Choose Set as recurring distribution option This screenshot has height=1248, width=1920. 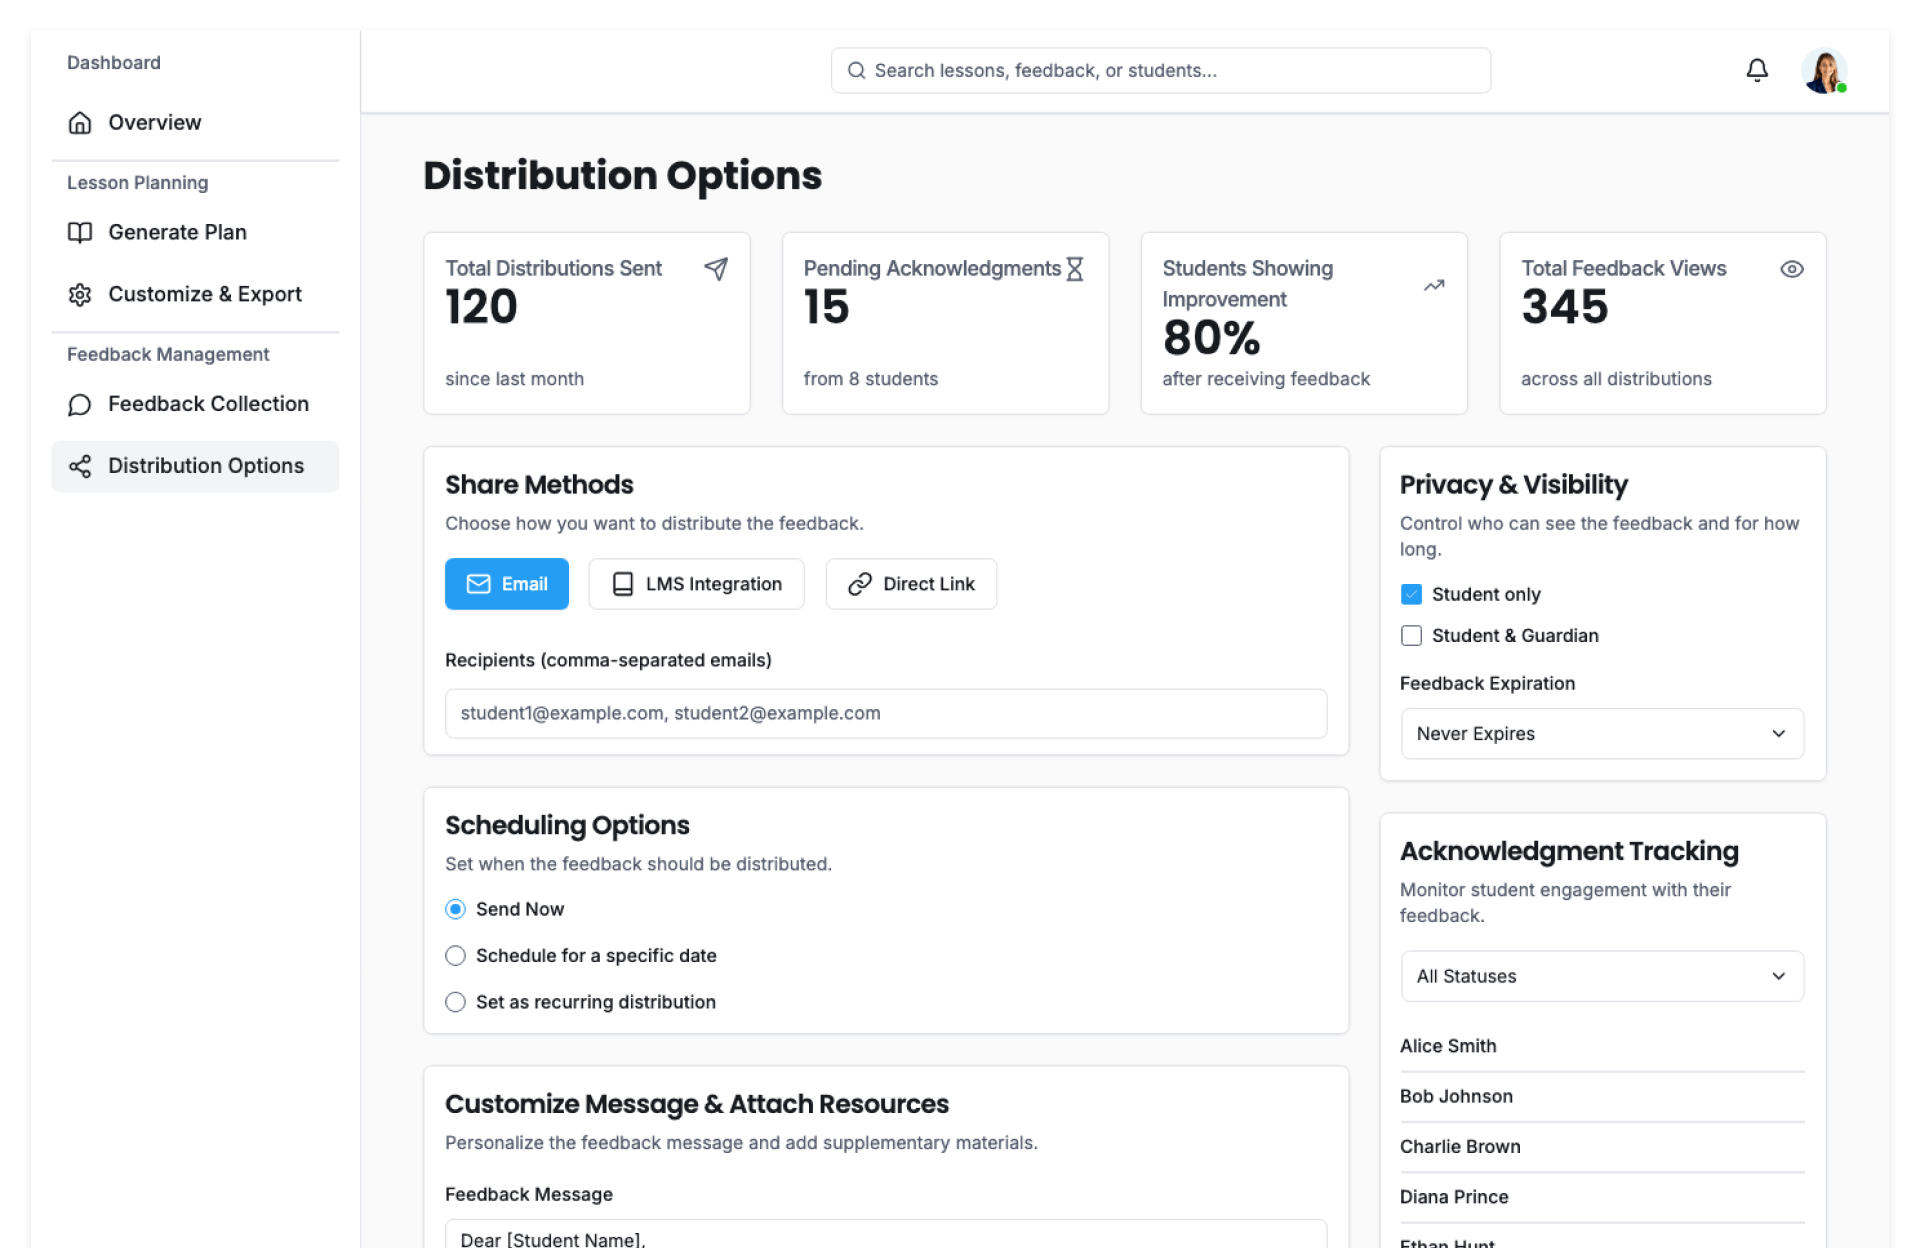click(x=456, y=1002)
